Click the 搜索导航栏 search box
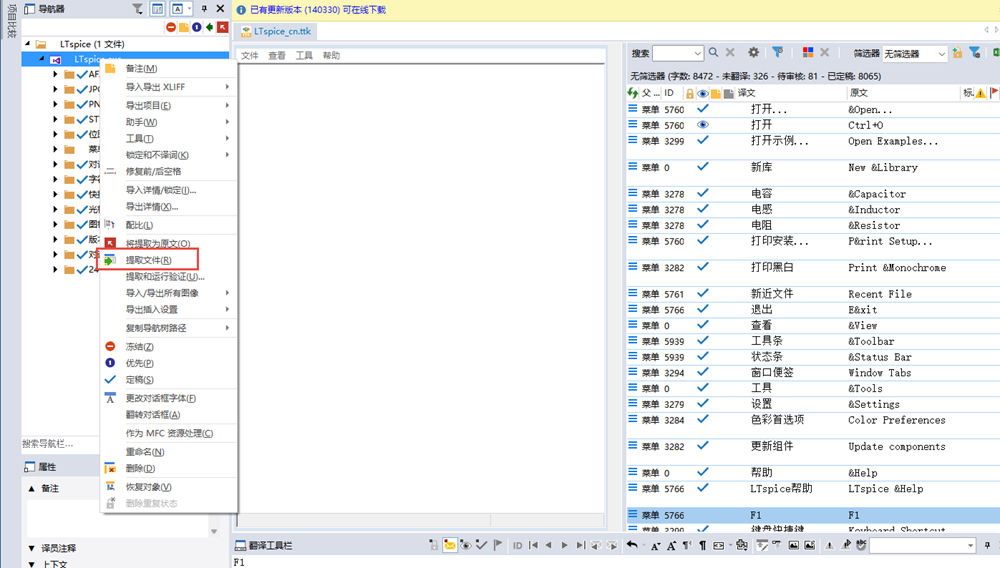The height and width of the screenshot is (568, 1000). (60, 444)
